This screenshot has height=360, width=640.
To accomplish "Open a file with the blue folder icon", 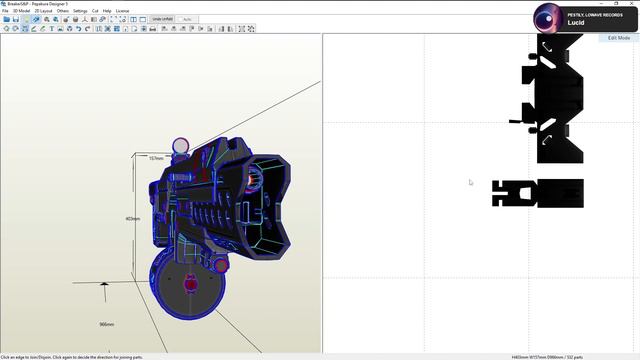I will [x=7, y=19].
